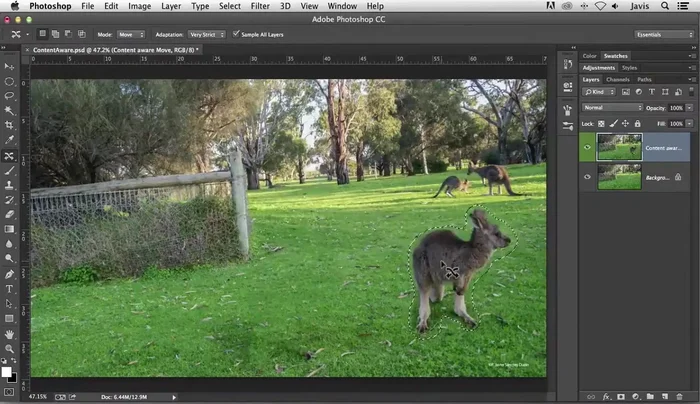Open the Swatches panel tab
700x404 pixels.
(x=616, y=56)
